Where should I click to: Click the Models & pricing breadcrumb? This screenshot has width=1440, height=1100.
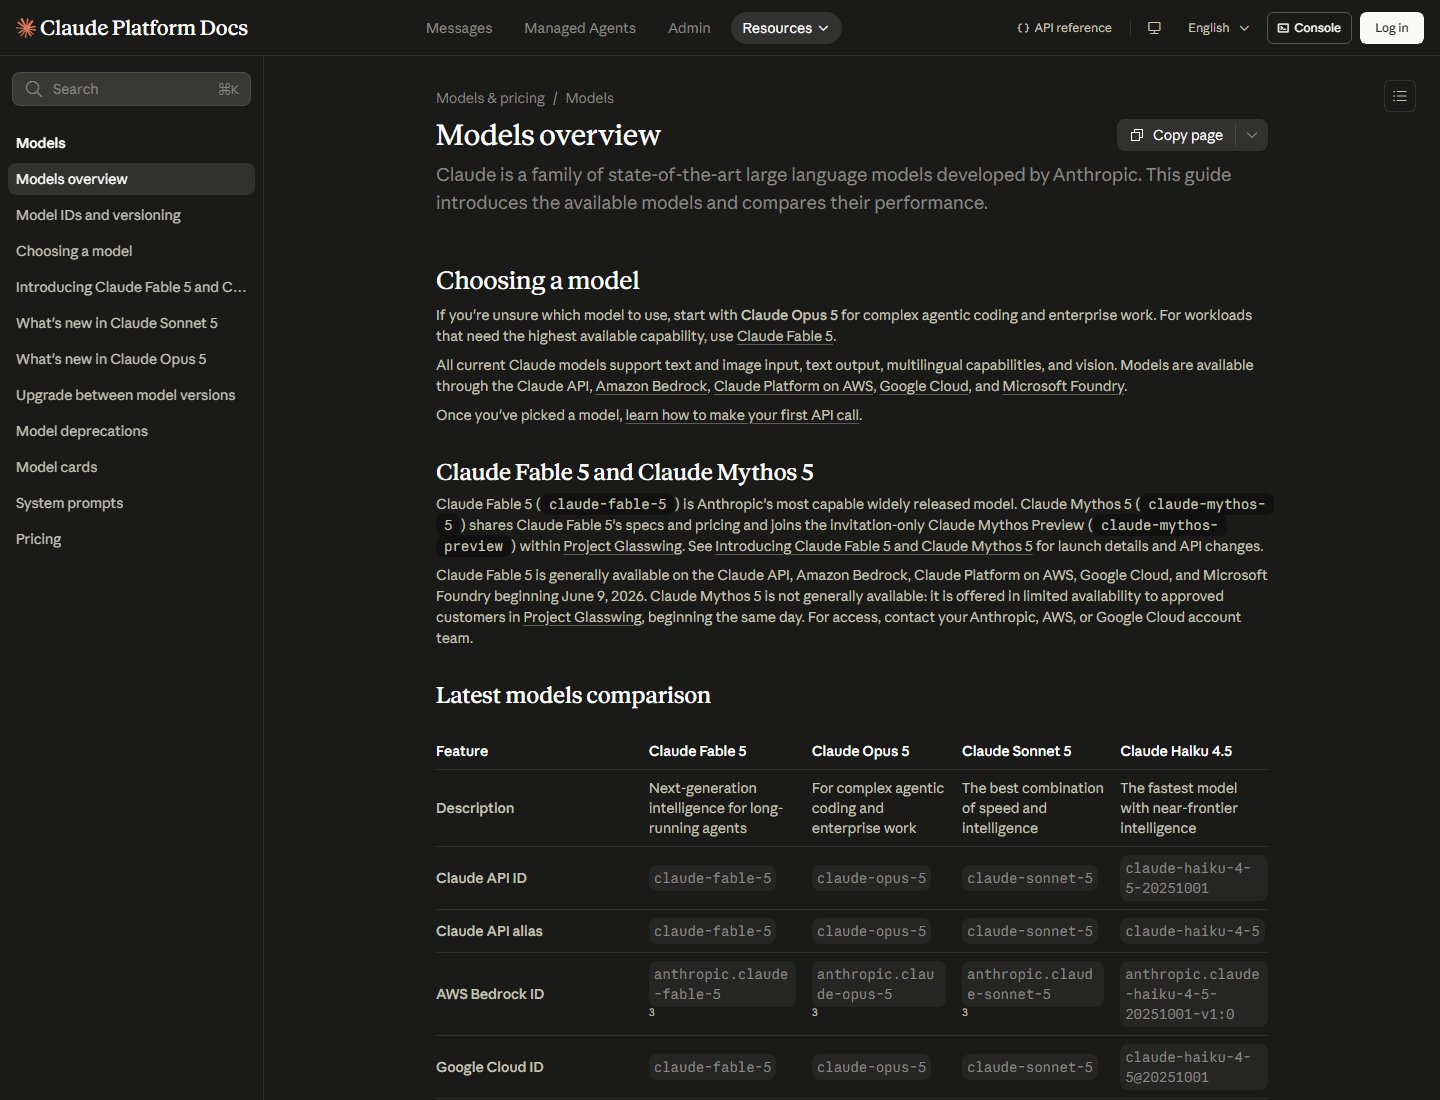tap(490, 98)
